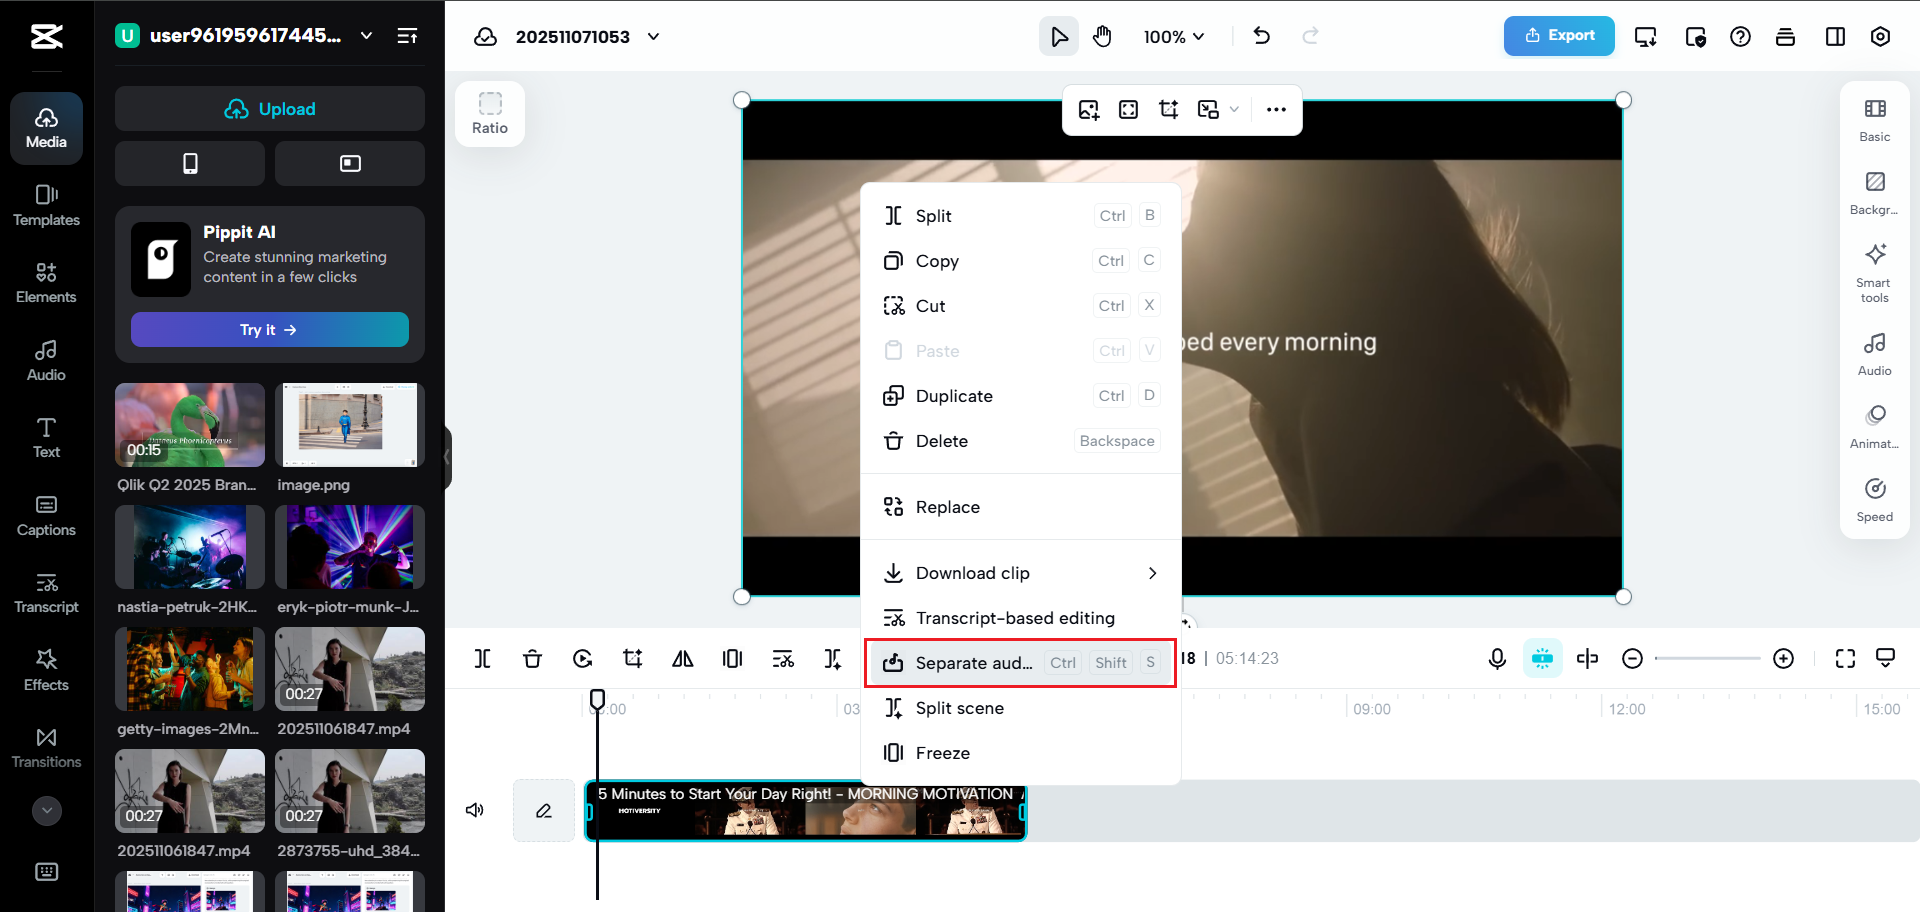Open the Elements panel

pos(46,283)
